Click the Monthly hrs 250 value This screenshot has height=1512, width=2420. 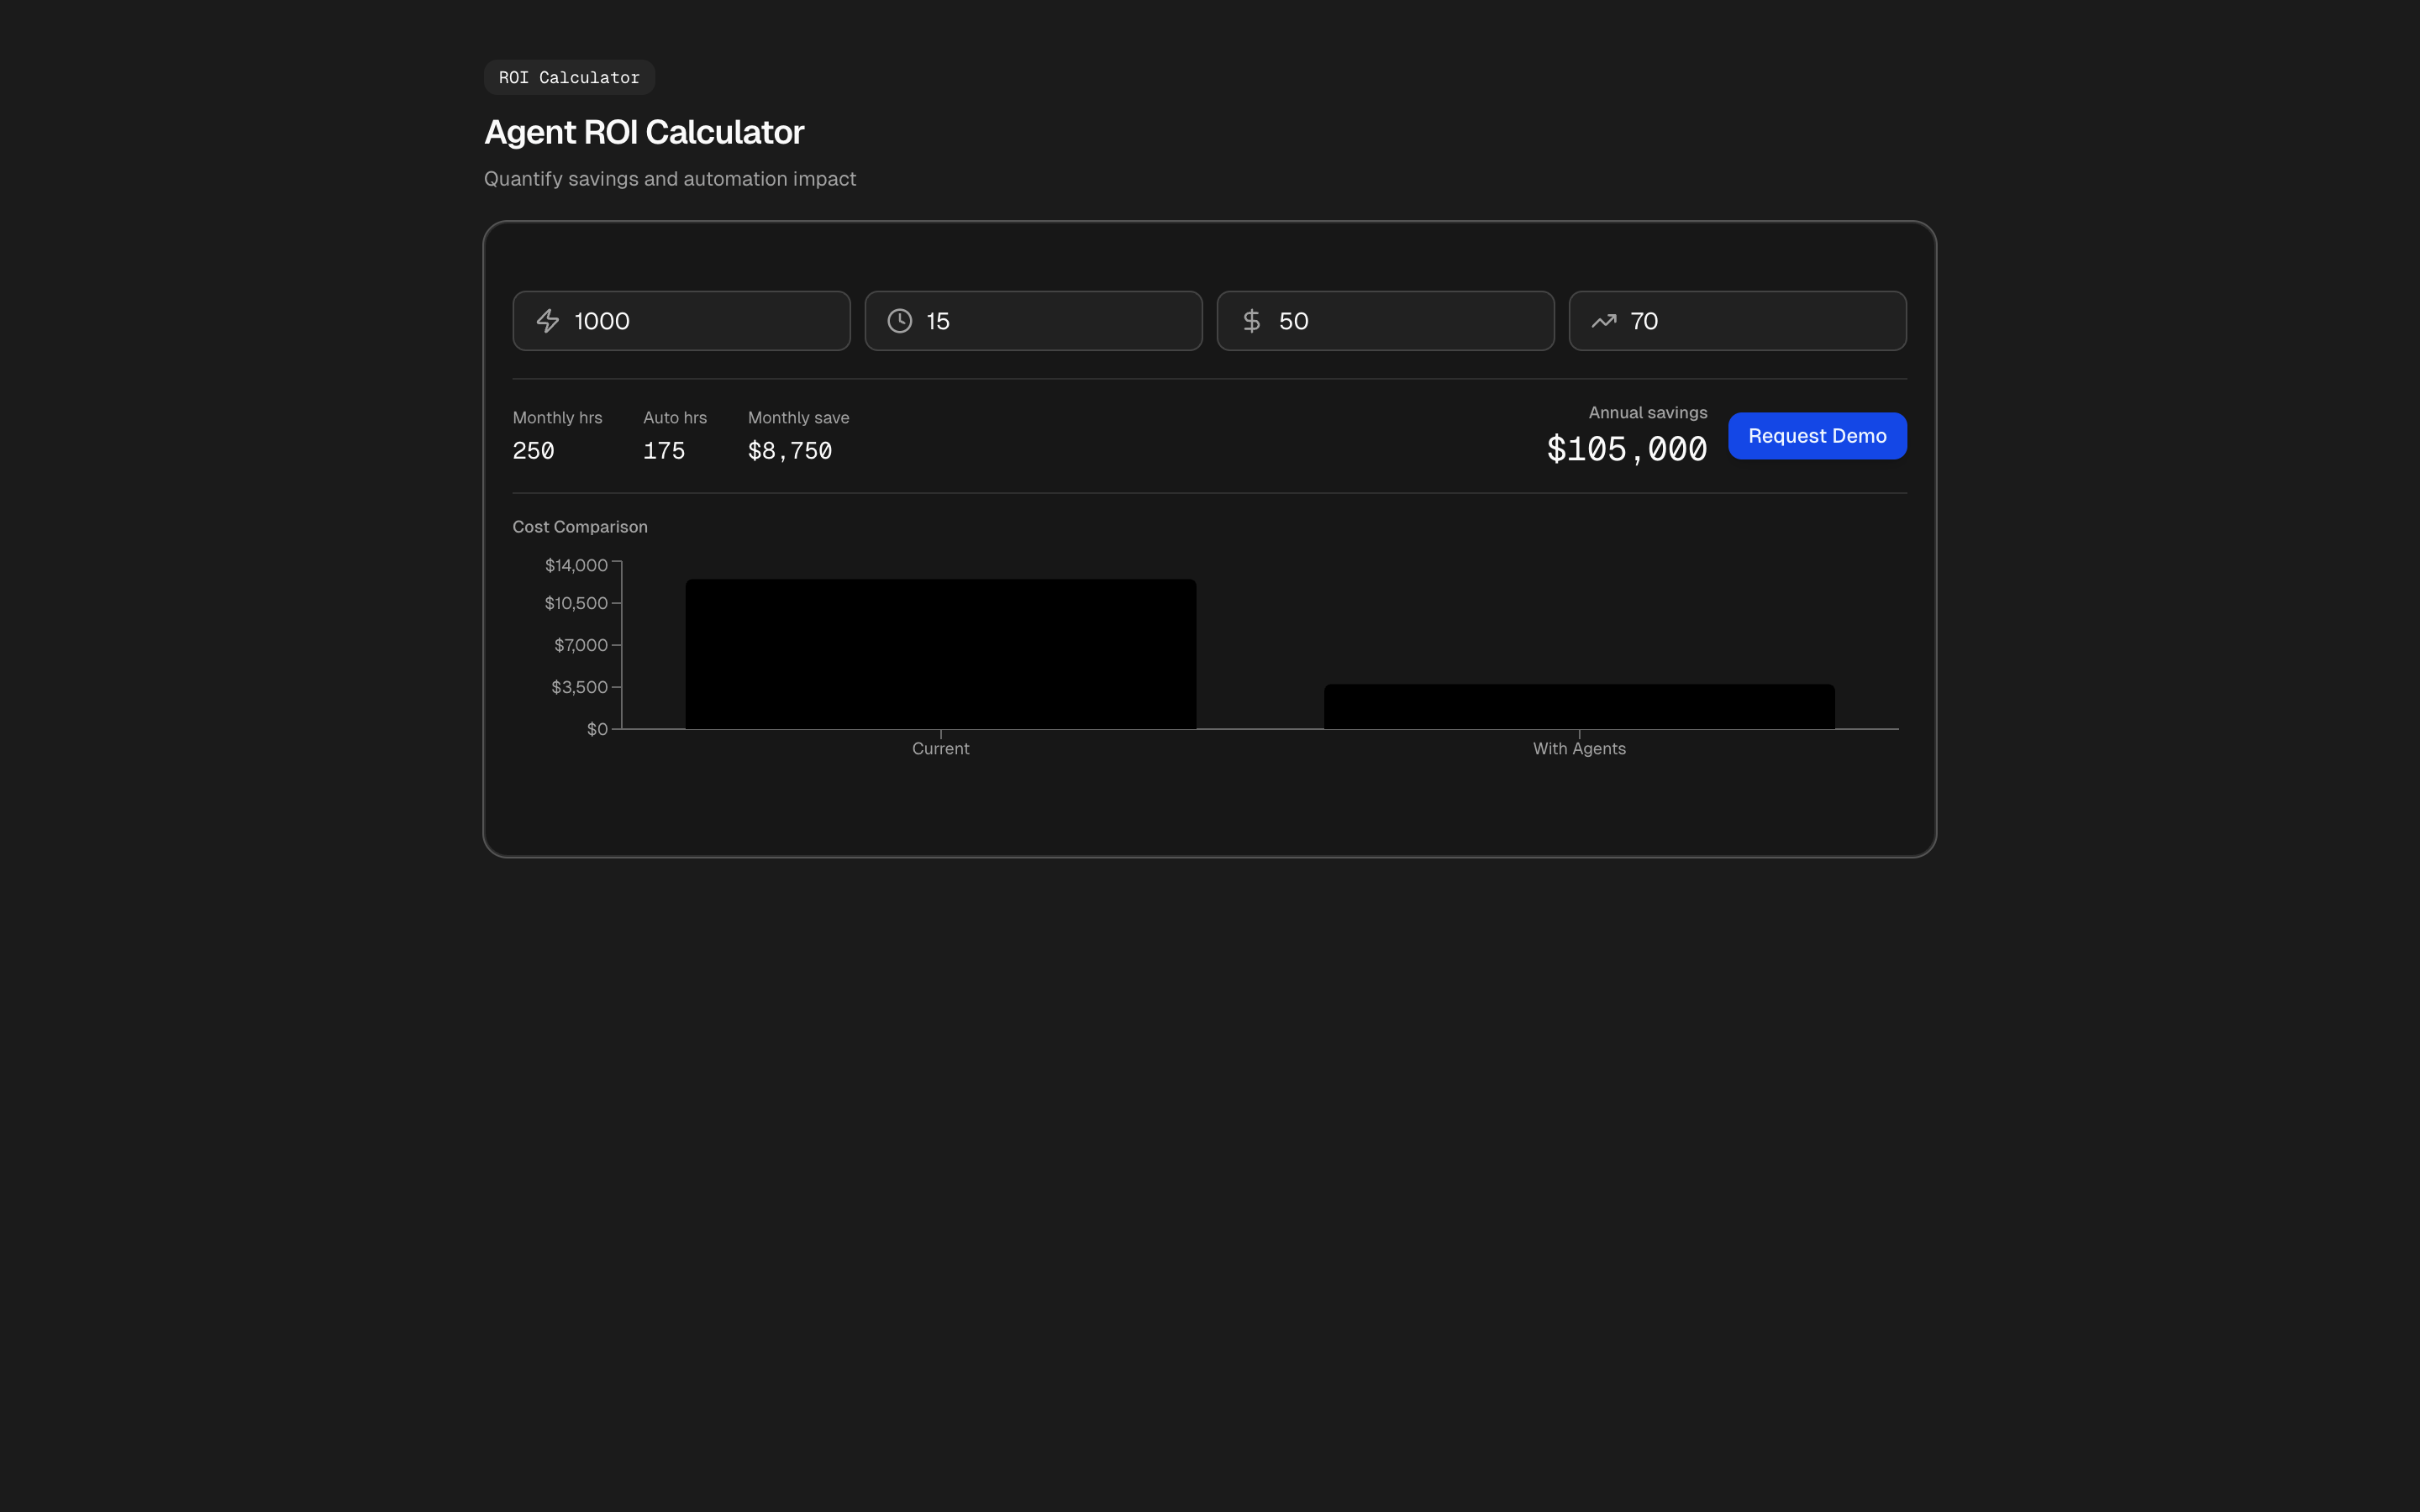533,451
